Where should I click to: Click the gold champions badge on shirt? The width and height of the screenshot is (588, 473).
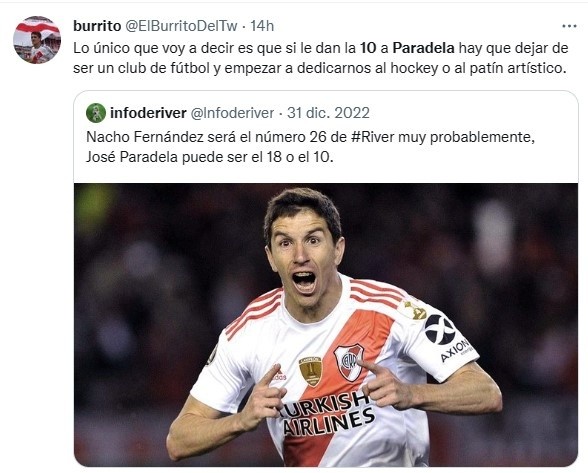pyautogui.click(x=310, y=371)
